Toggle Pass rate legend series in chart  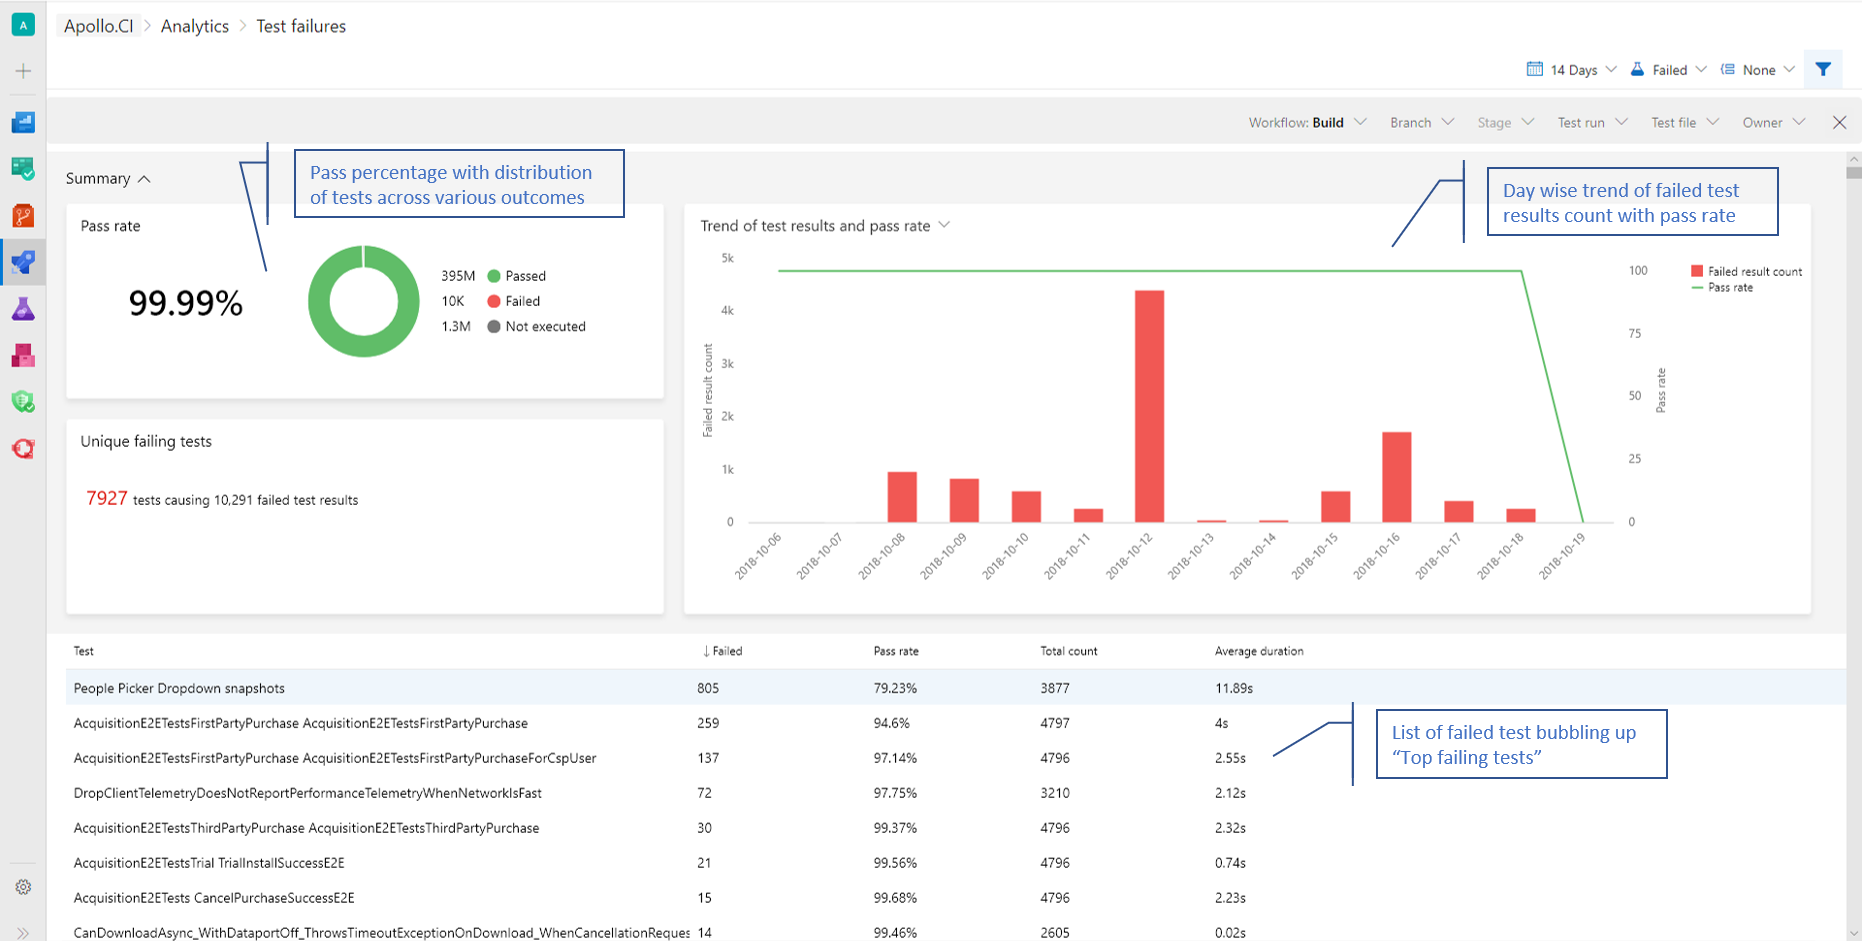pos(1729,288)
